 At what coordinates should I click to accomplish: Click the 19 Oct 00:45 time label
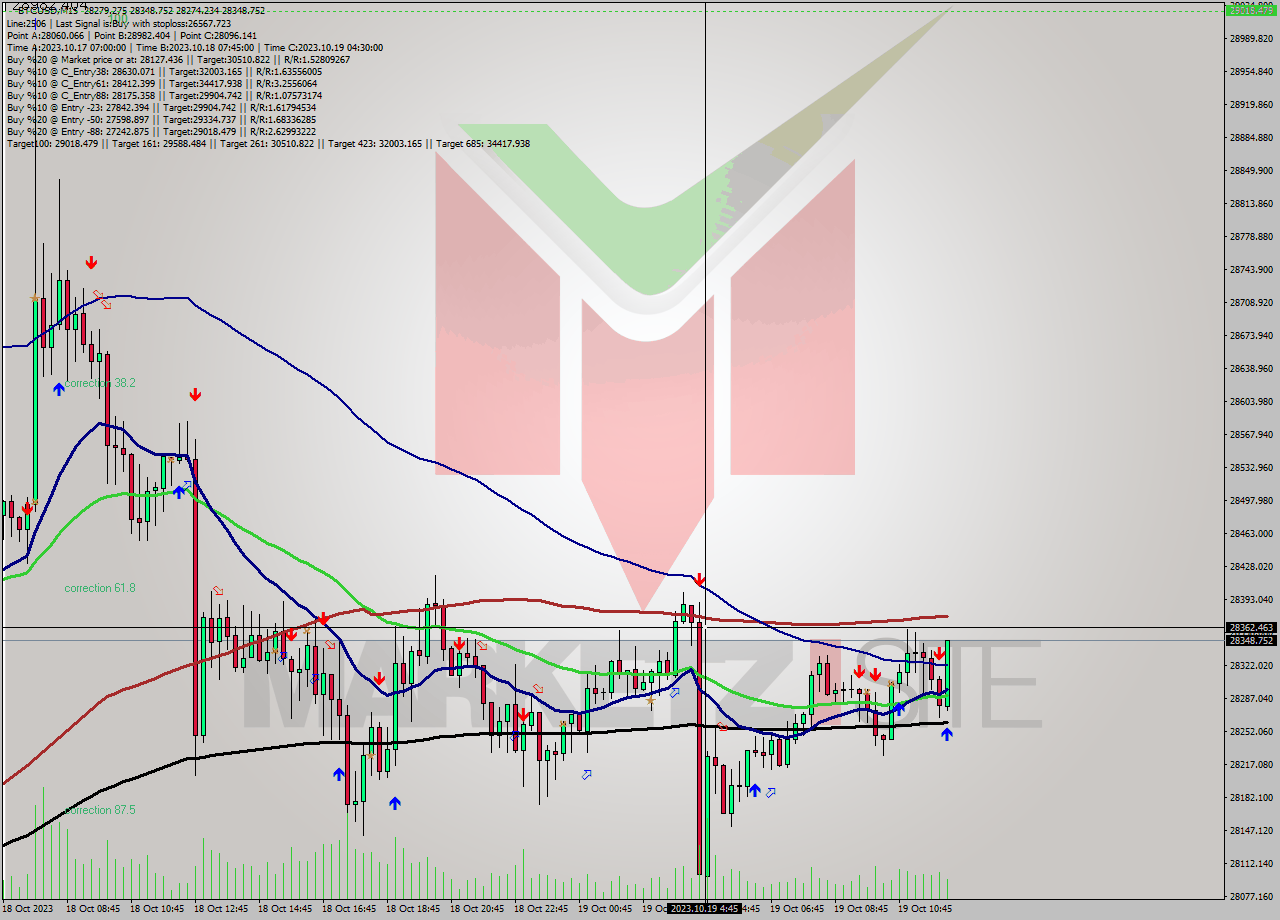coord(604,909)
